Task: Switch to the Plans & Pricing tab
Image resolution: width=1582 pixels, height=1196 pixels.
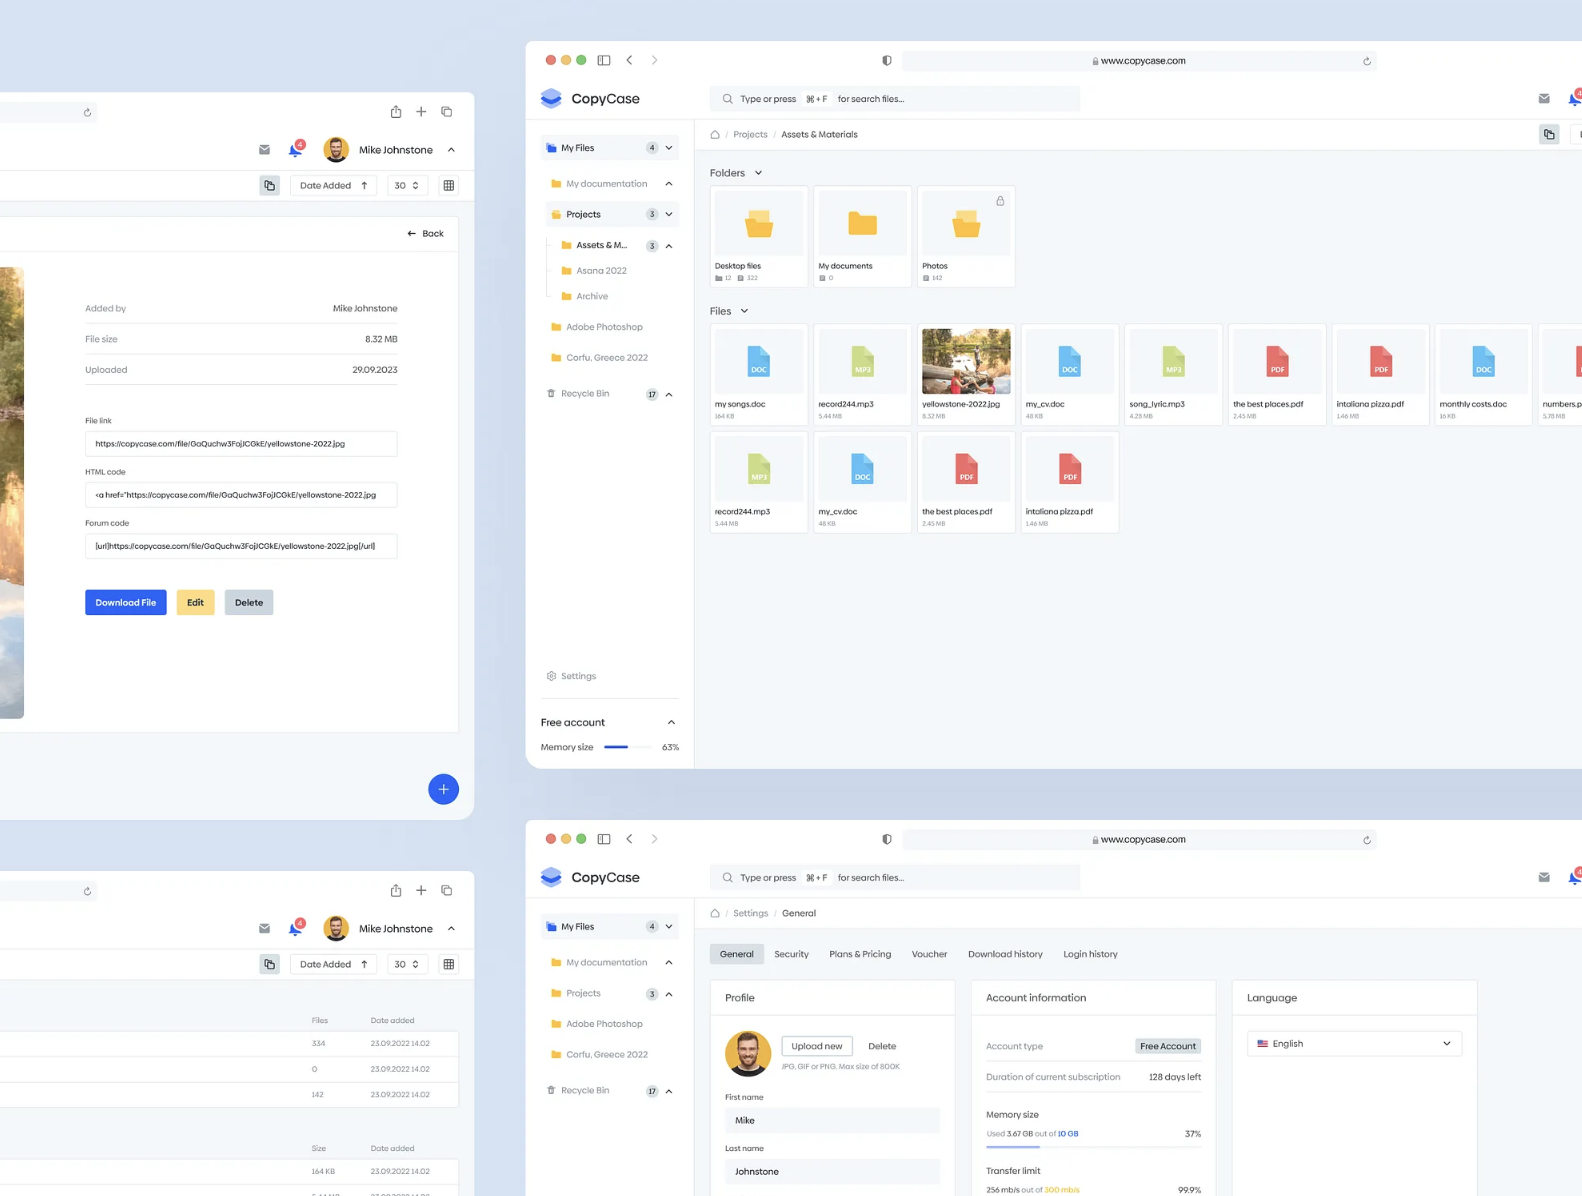Action: [x=859, y=954]
